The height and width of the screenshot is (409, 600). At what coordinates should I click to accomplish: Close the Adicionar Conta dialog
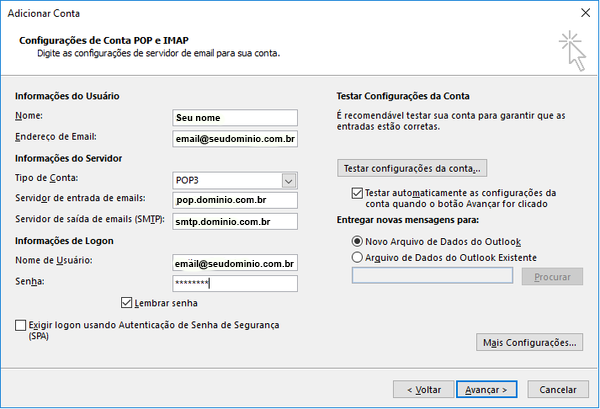tap(585, 13)
